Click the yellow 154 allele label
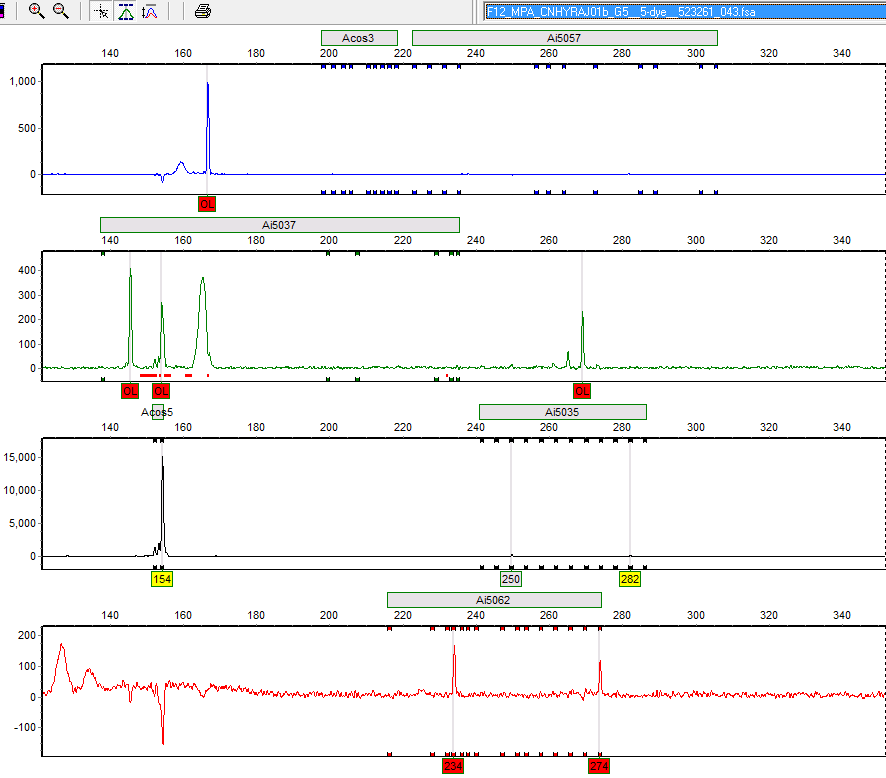The height and width of the screenshot is (778, 886). tap(161, 579)
